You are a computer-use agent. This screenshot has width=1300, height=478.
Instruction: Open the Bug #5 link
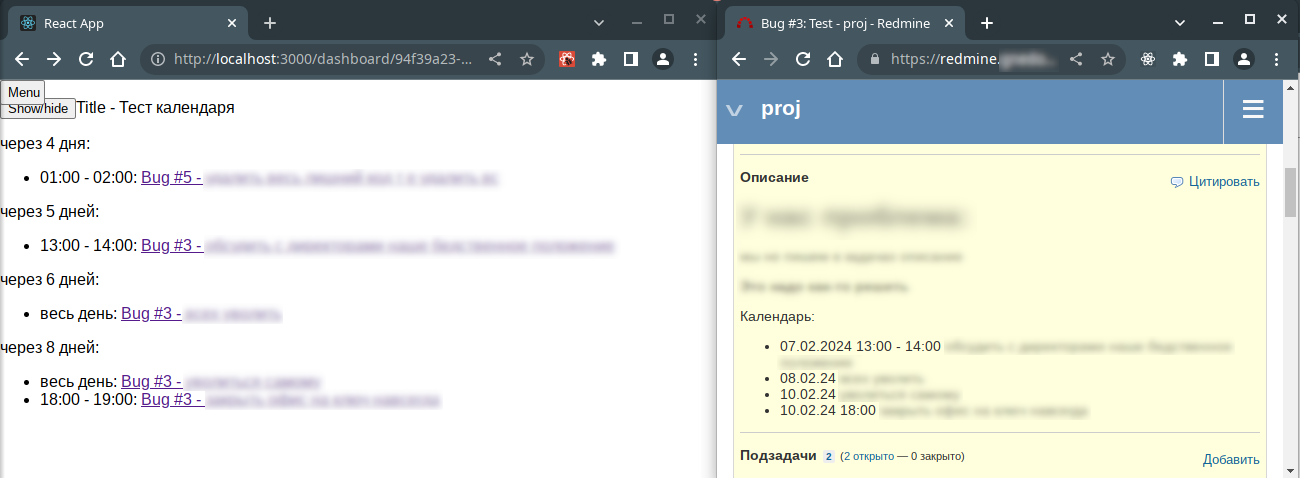pos(171,177)
